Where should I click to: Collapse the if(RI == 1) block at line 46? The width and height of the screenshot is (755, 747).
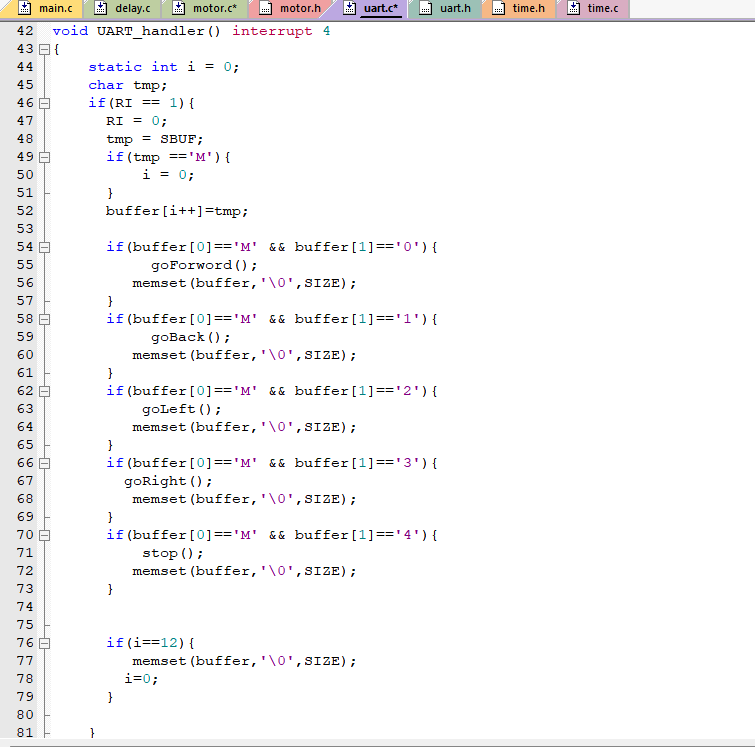pos(44,103)
